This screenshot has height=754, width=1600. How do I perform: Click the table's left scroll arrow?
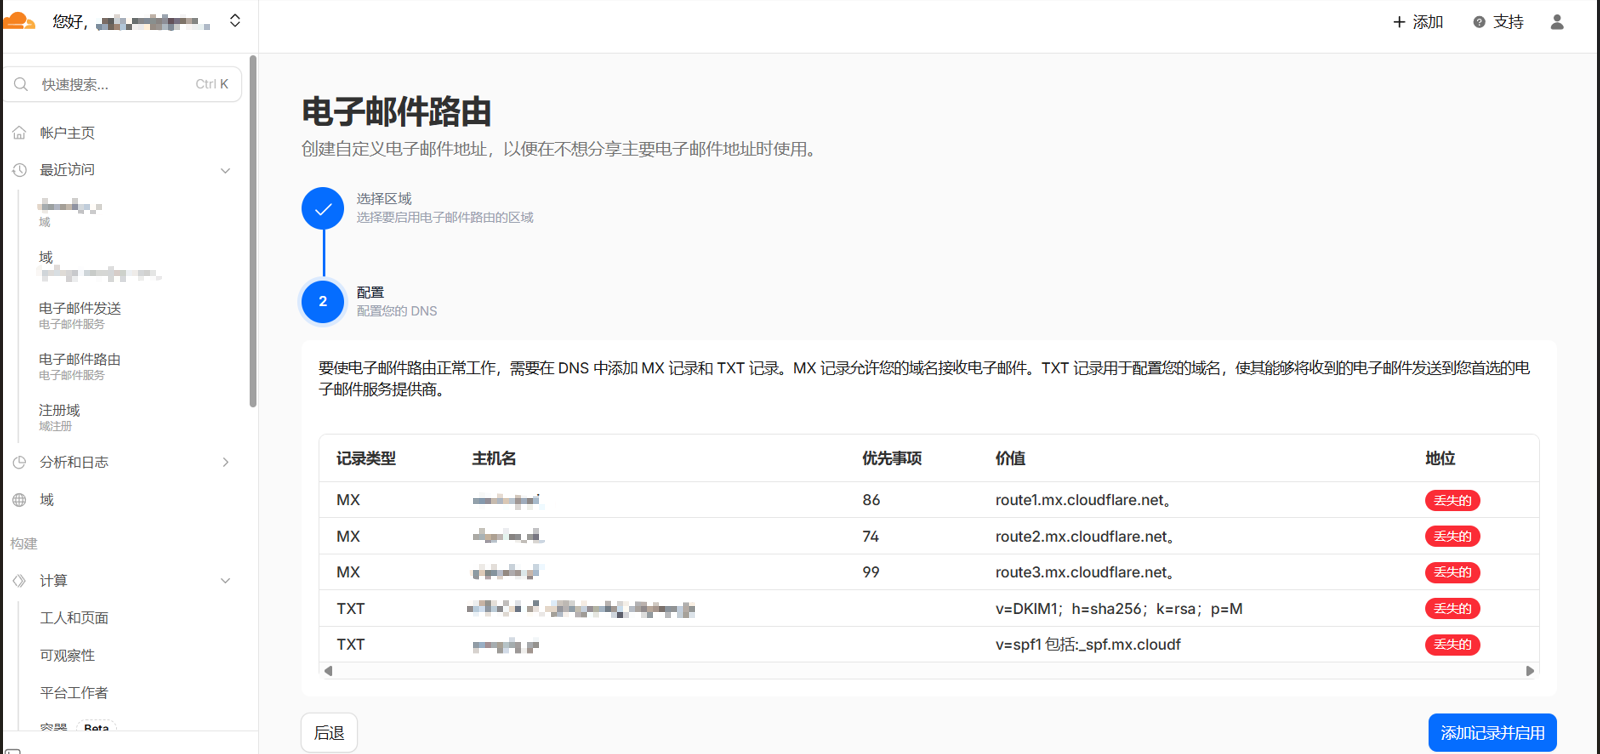click(328, 671)
